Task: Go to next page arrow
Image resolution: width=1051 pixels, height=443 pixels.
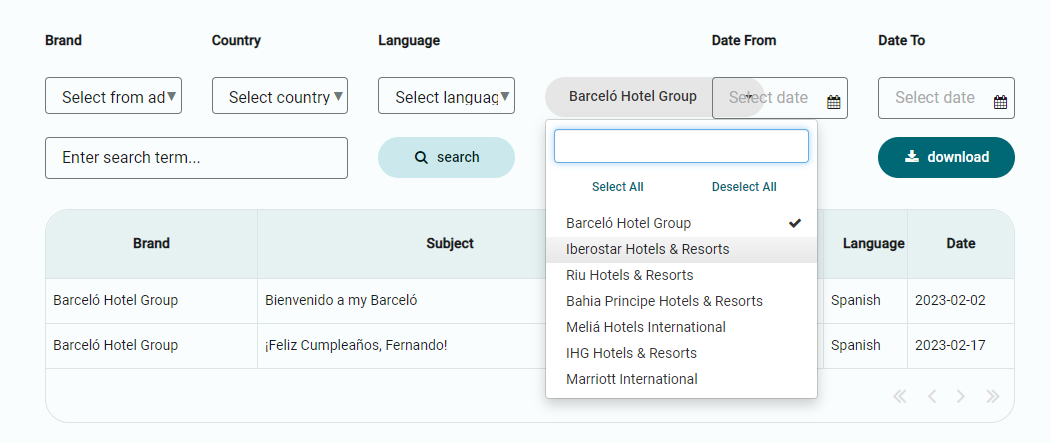Action: pos(961,396)
